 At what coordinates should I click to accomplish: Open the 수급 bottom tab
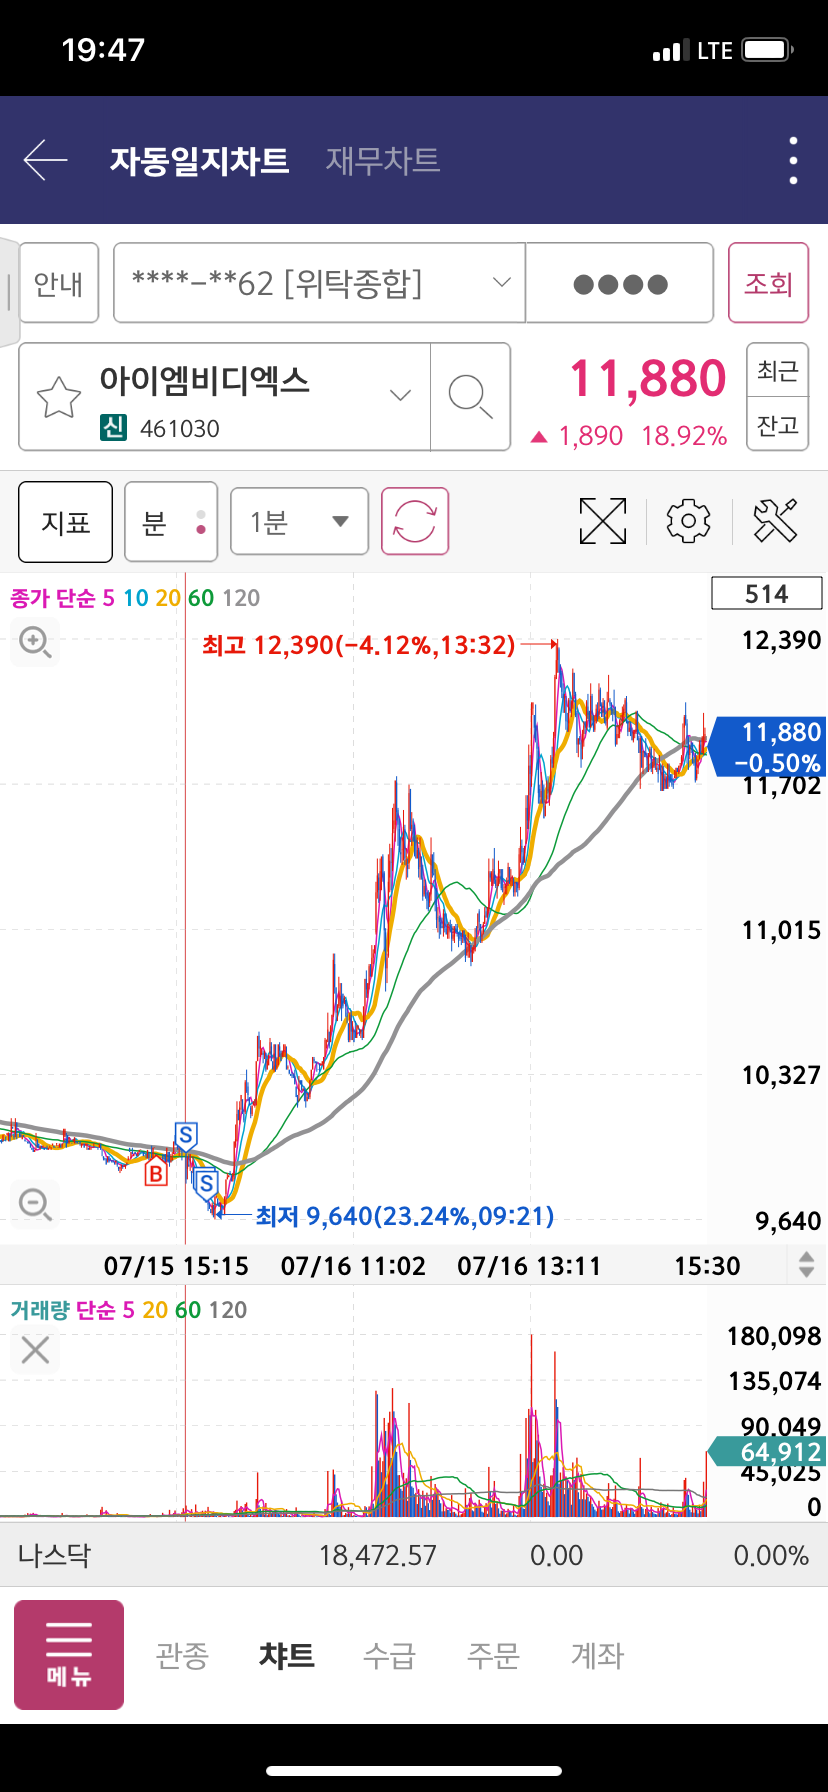coord(389,1655)
